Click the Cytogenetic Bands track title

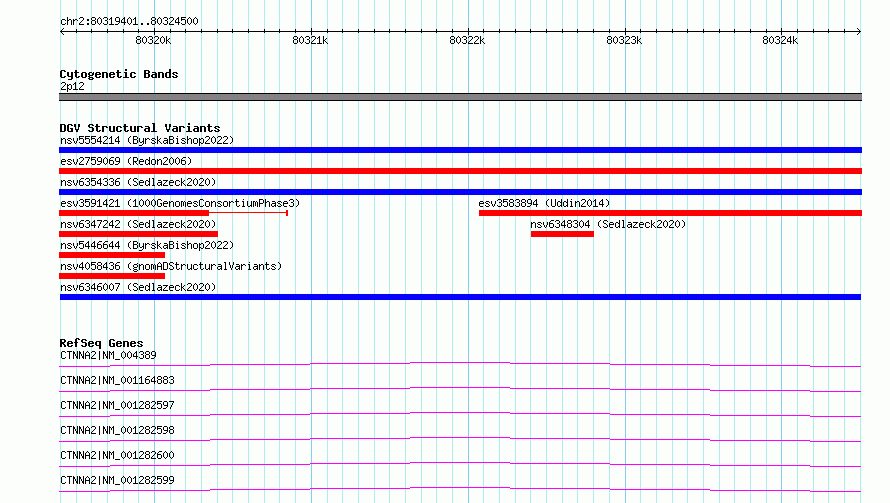pyautogui.click(x=119, y=74)
